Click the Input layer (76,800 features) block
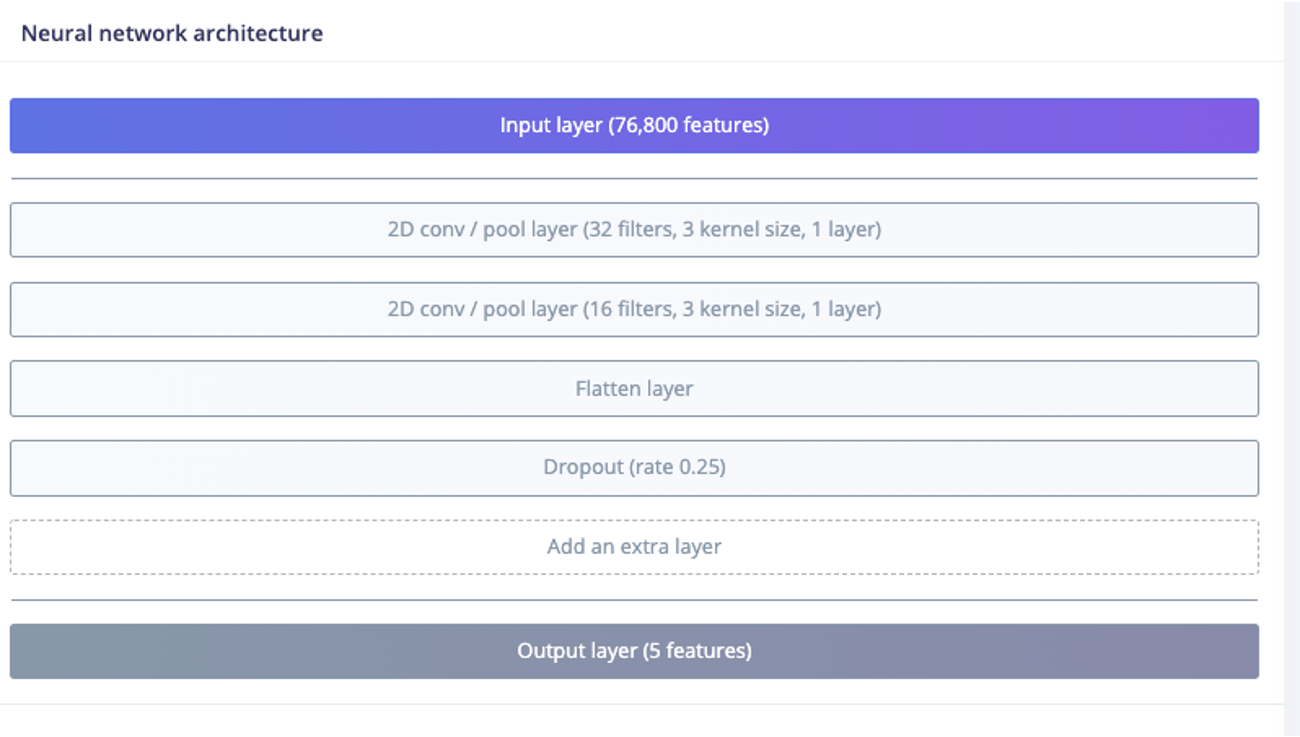The width and height of the screenshot is (1300, 737). pos(634,126)
